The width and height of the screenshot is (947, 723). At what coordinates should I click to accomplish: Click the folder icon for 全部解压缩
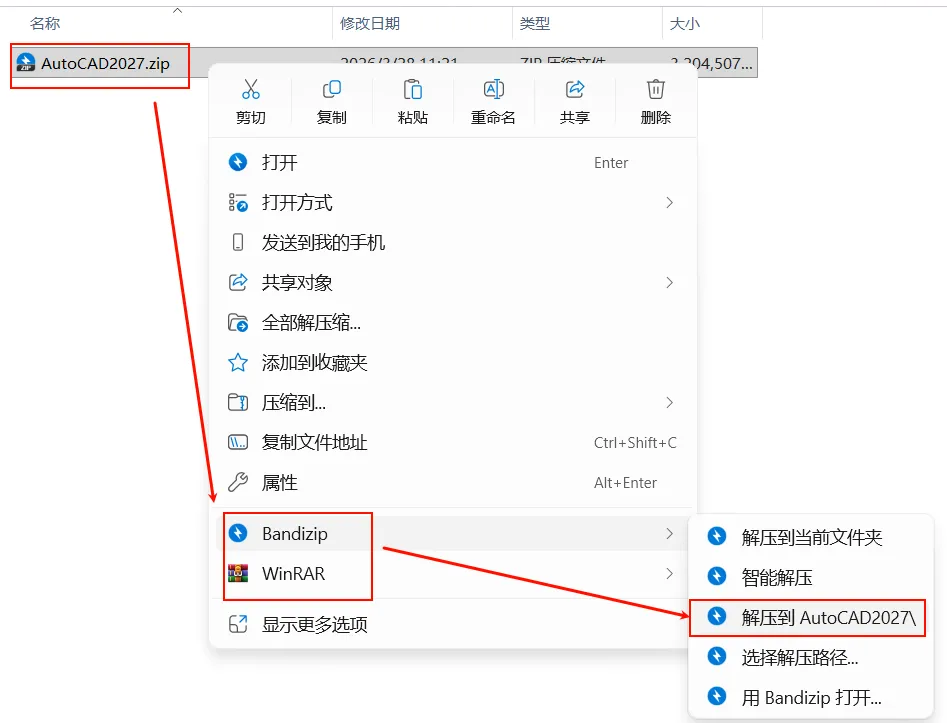(238, 323)
